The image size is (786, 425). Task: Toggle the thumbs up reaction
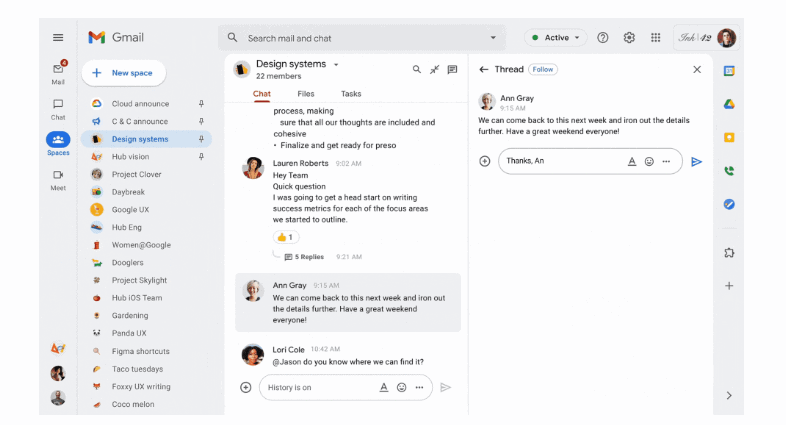pyautogui.click(x=286, y=237)
